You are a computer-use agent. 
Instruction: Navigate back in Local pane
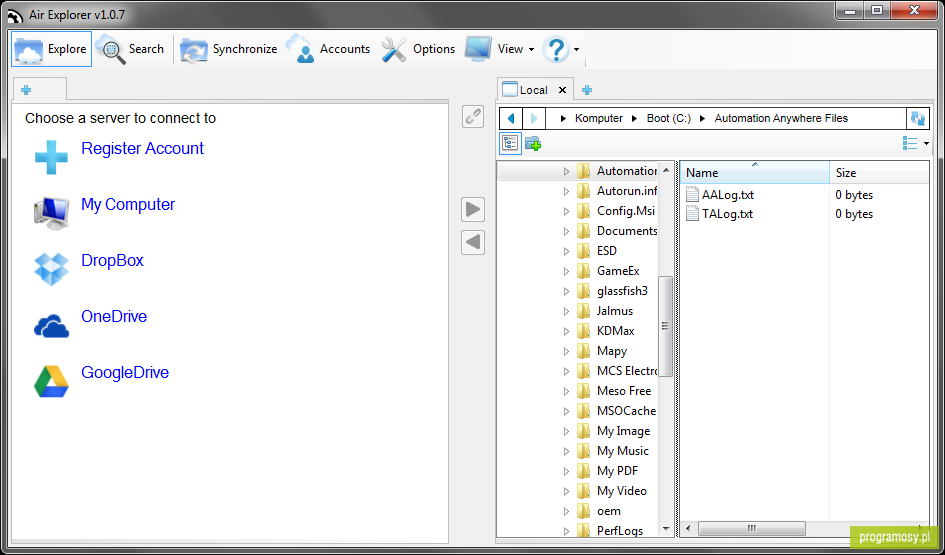(511, 119)
